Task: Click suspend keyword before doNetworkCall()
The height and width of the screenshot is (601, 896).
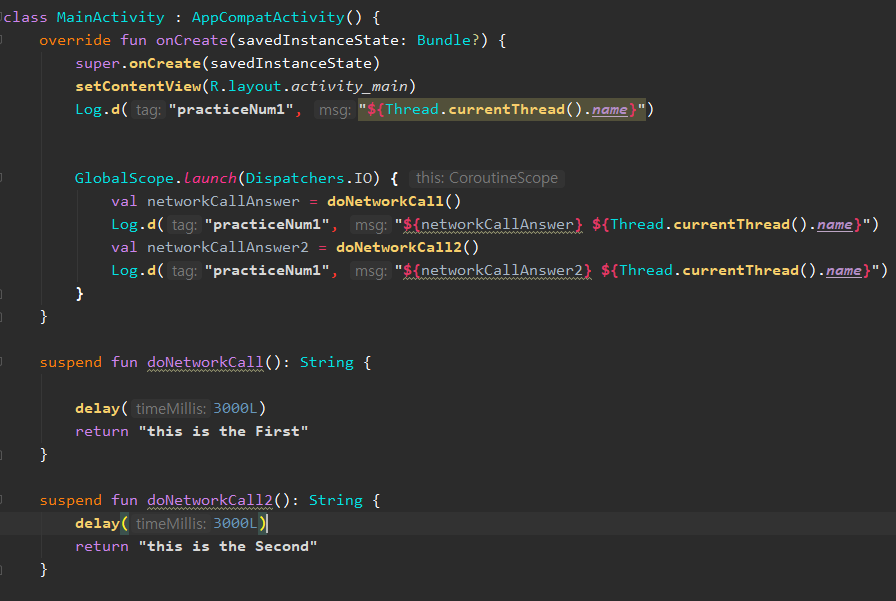Action: (x=70, y=362)
